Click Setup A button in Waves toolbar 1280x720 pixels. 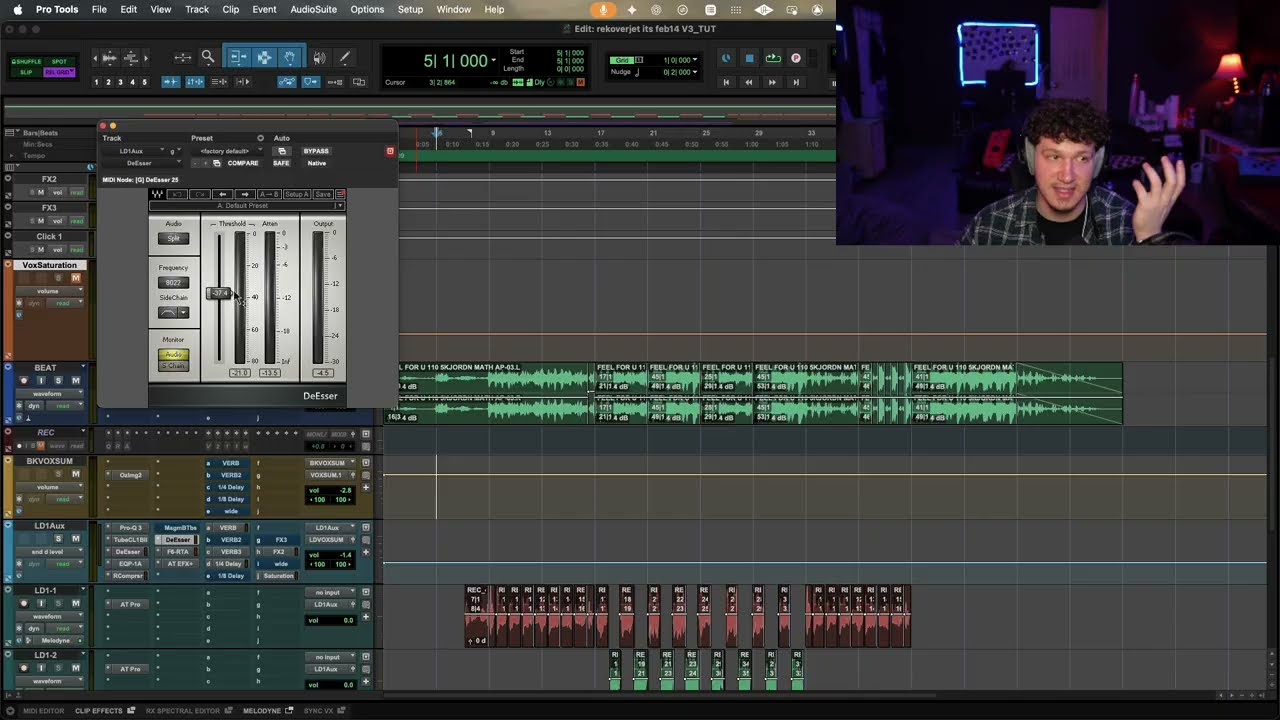click(x=297, y=194)
